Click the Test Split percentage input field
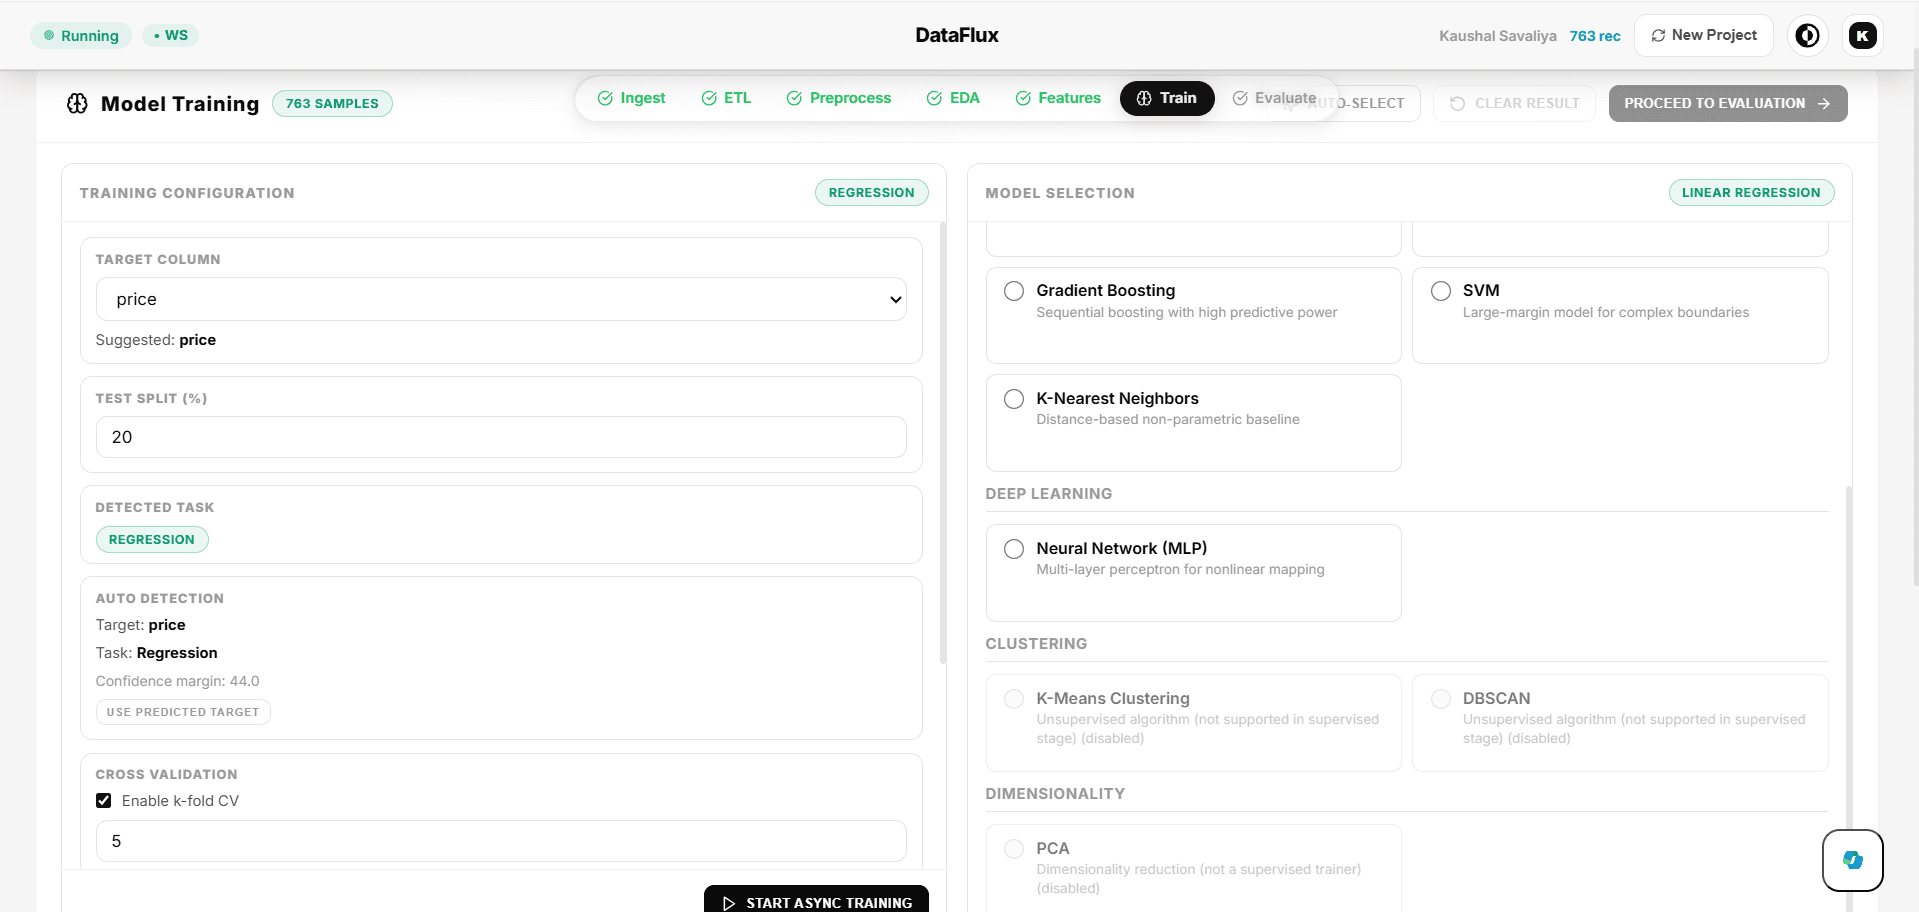1919x912 pixels. [500, 437]
